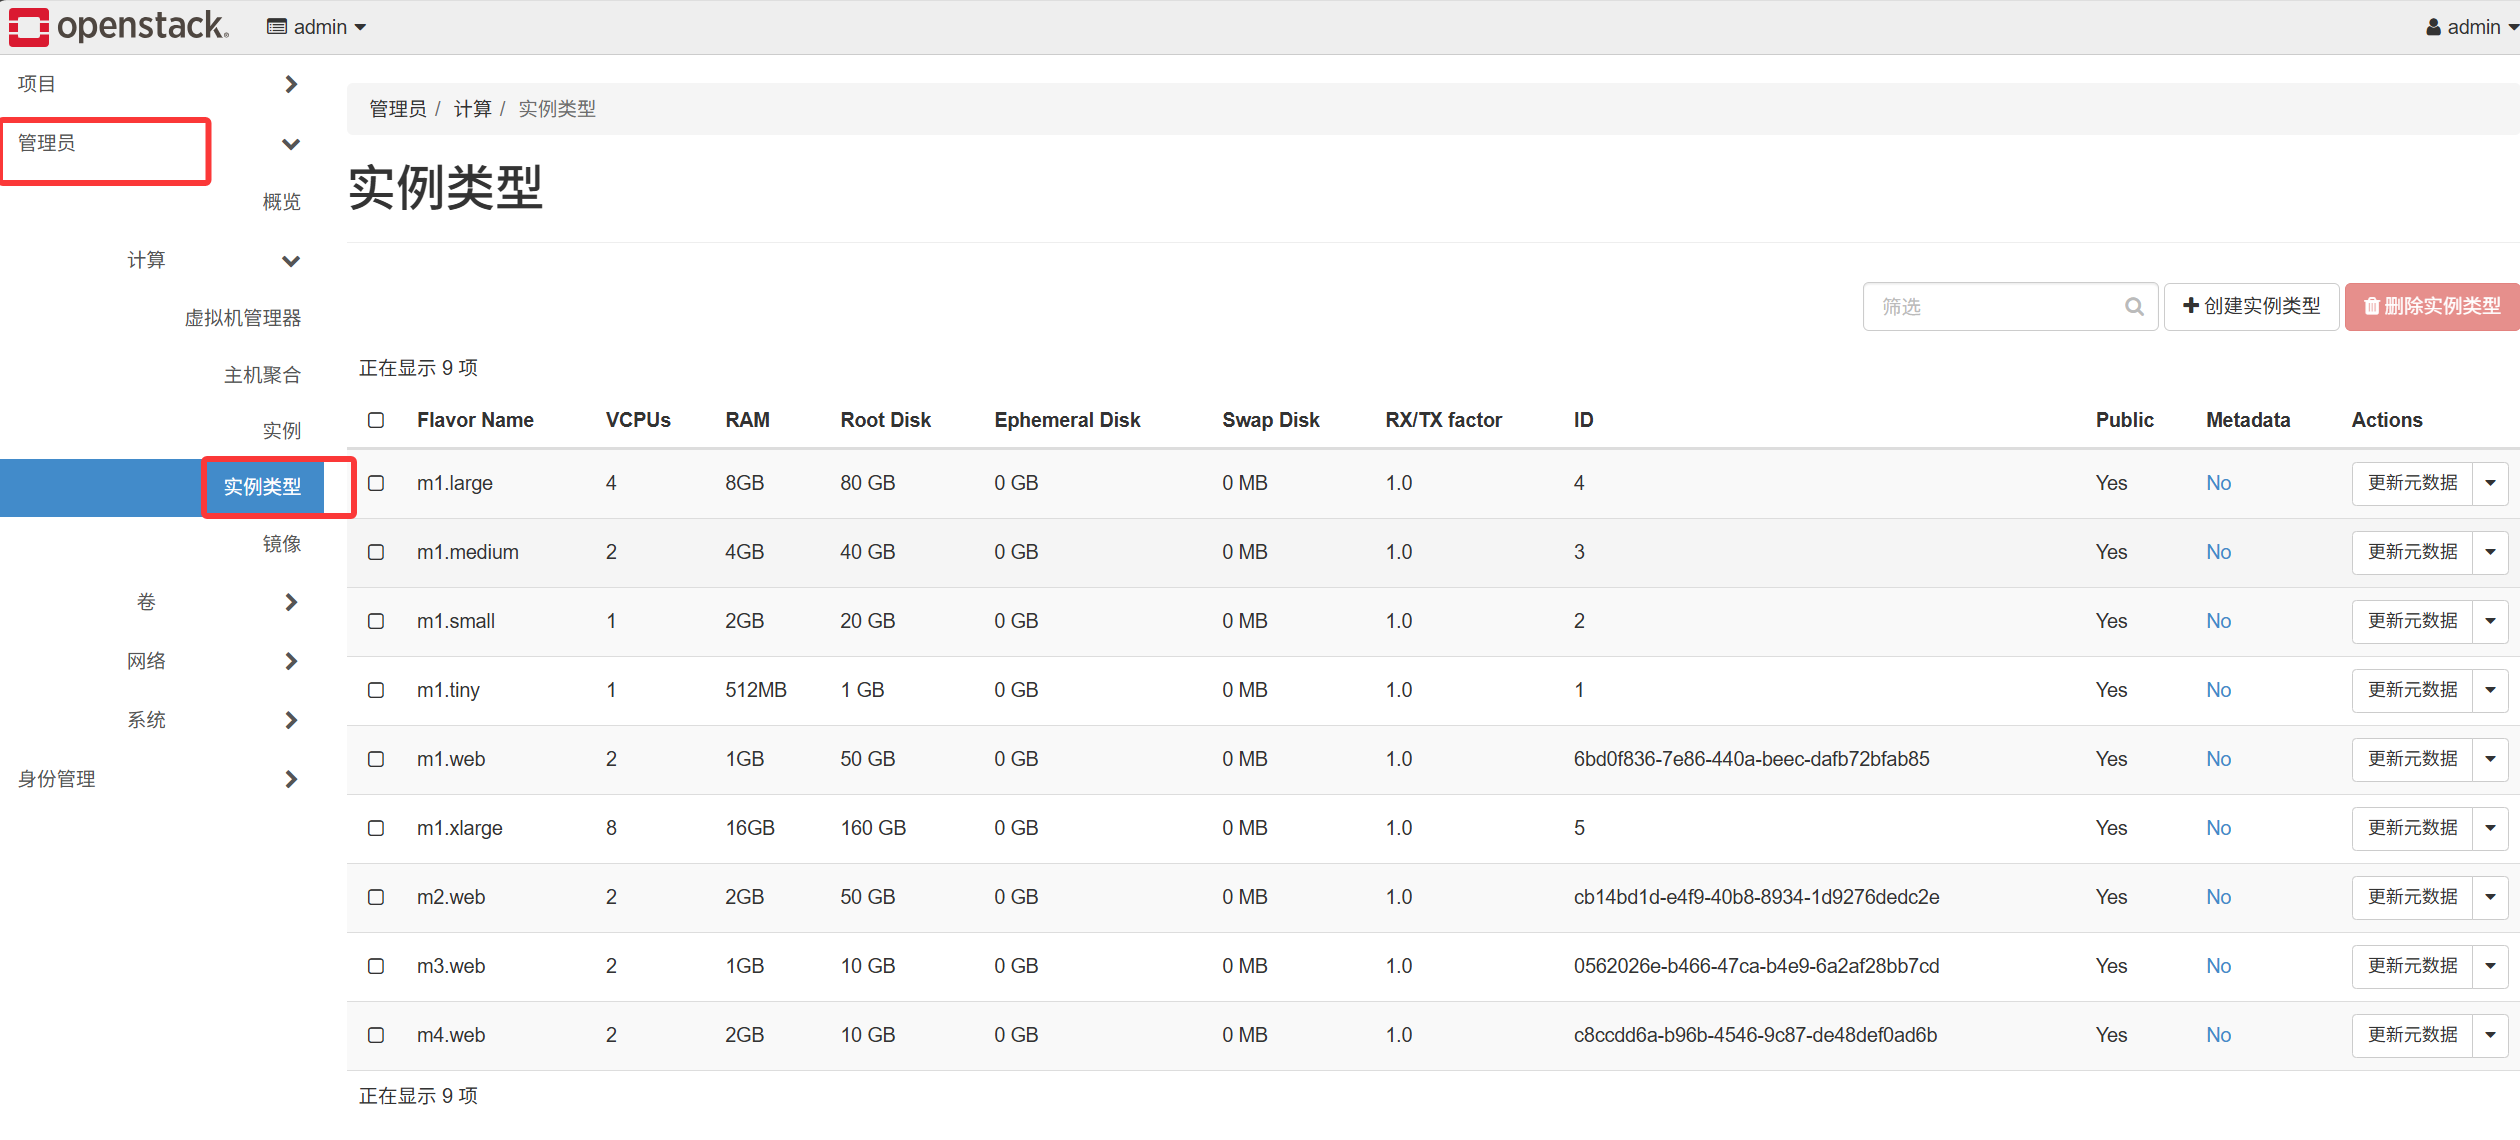Check the m1.small row checkbox
Image resolution: width=2520 pixels, height=1140 pixels.
tap(376, 621)
